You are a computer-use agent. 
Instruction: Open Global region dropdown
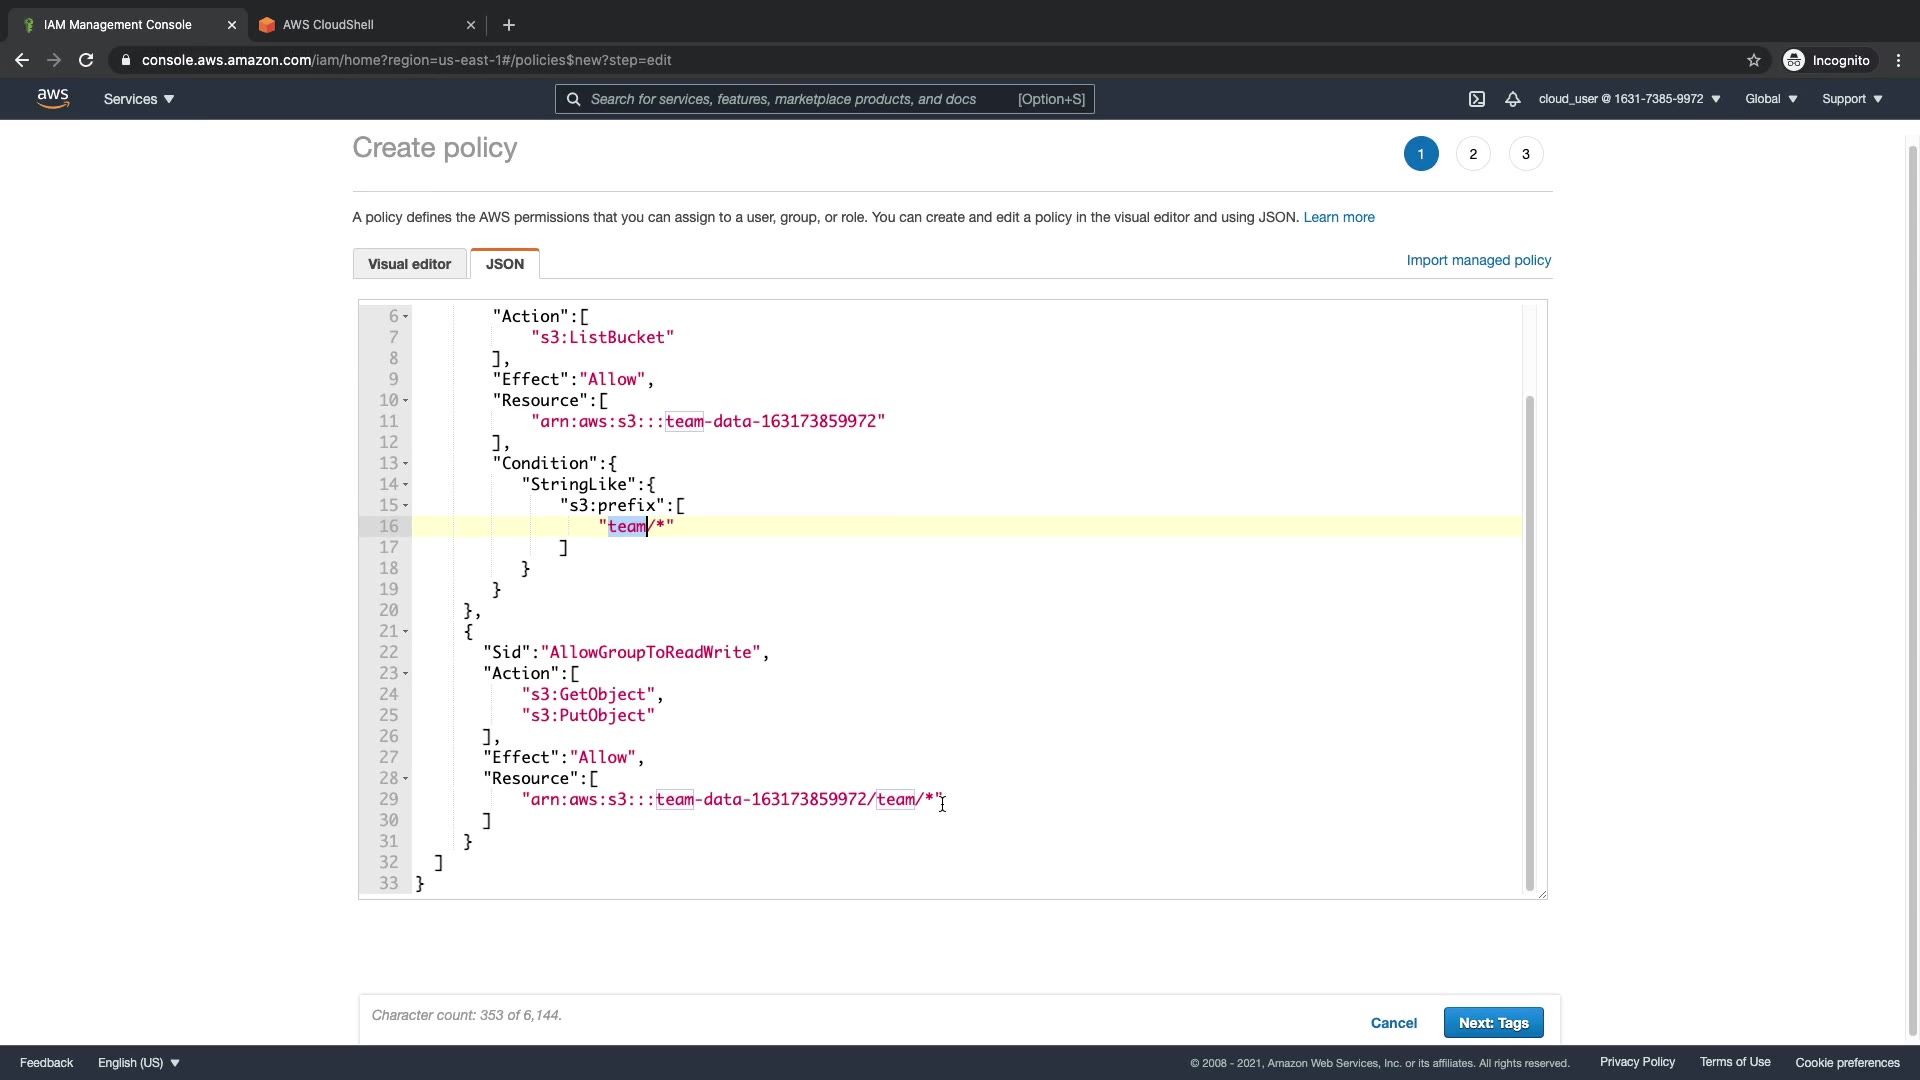coord(1771,99)
